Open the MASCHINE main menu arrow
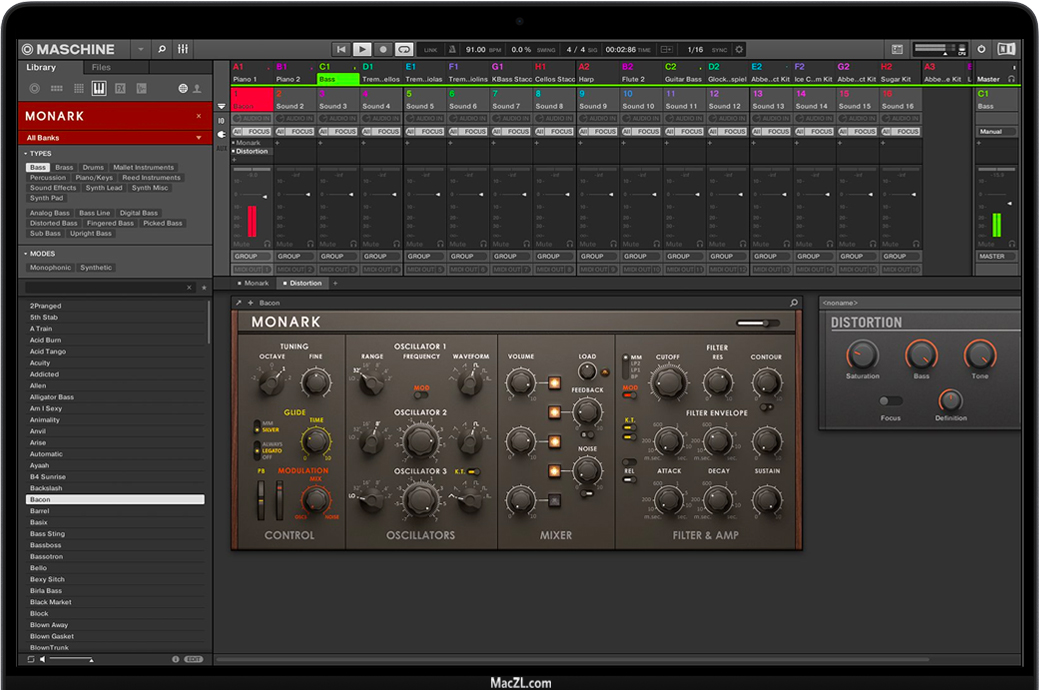Image resolution: width=1040 pixels, height=690 pixels. pos(139,49)
